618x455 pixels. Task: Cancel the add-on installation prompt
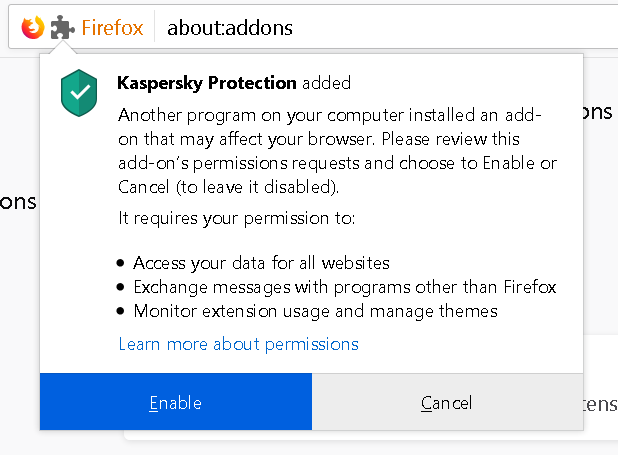point(447,403)
